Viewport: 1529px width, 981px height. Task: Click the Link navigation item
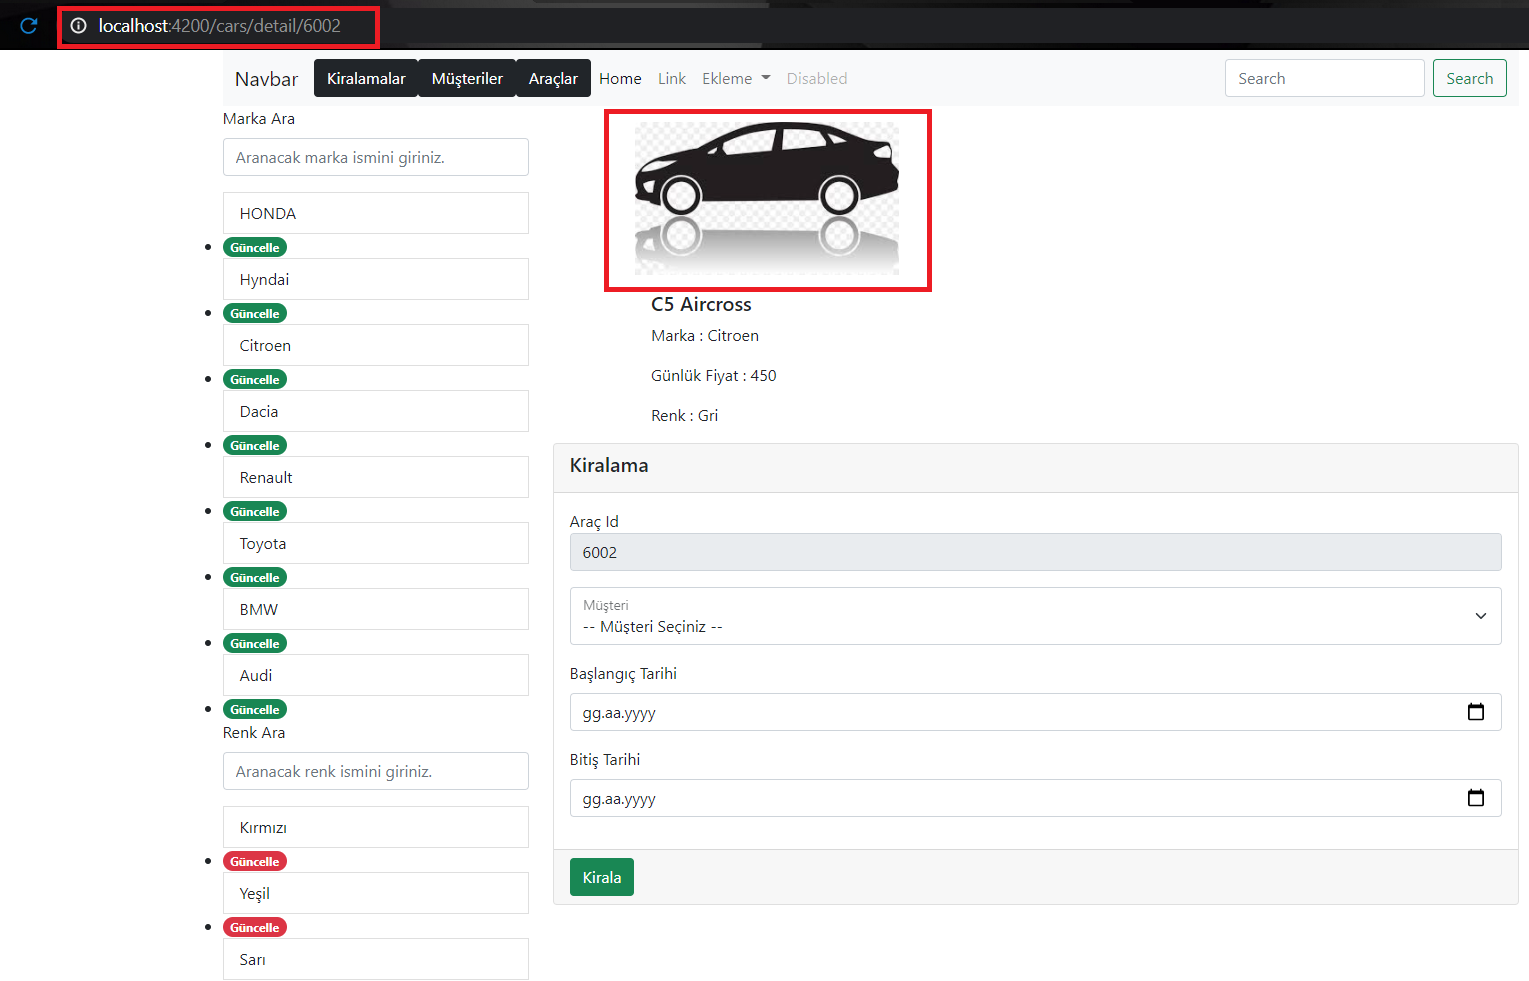pyautogui.click(x=671, y=78)
